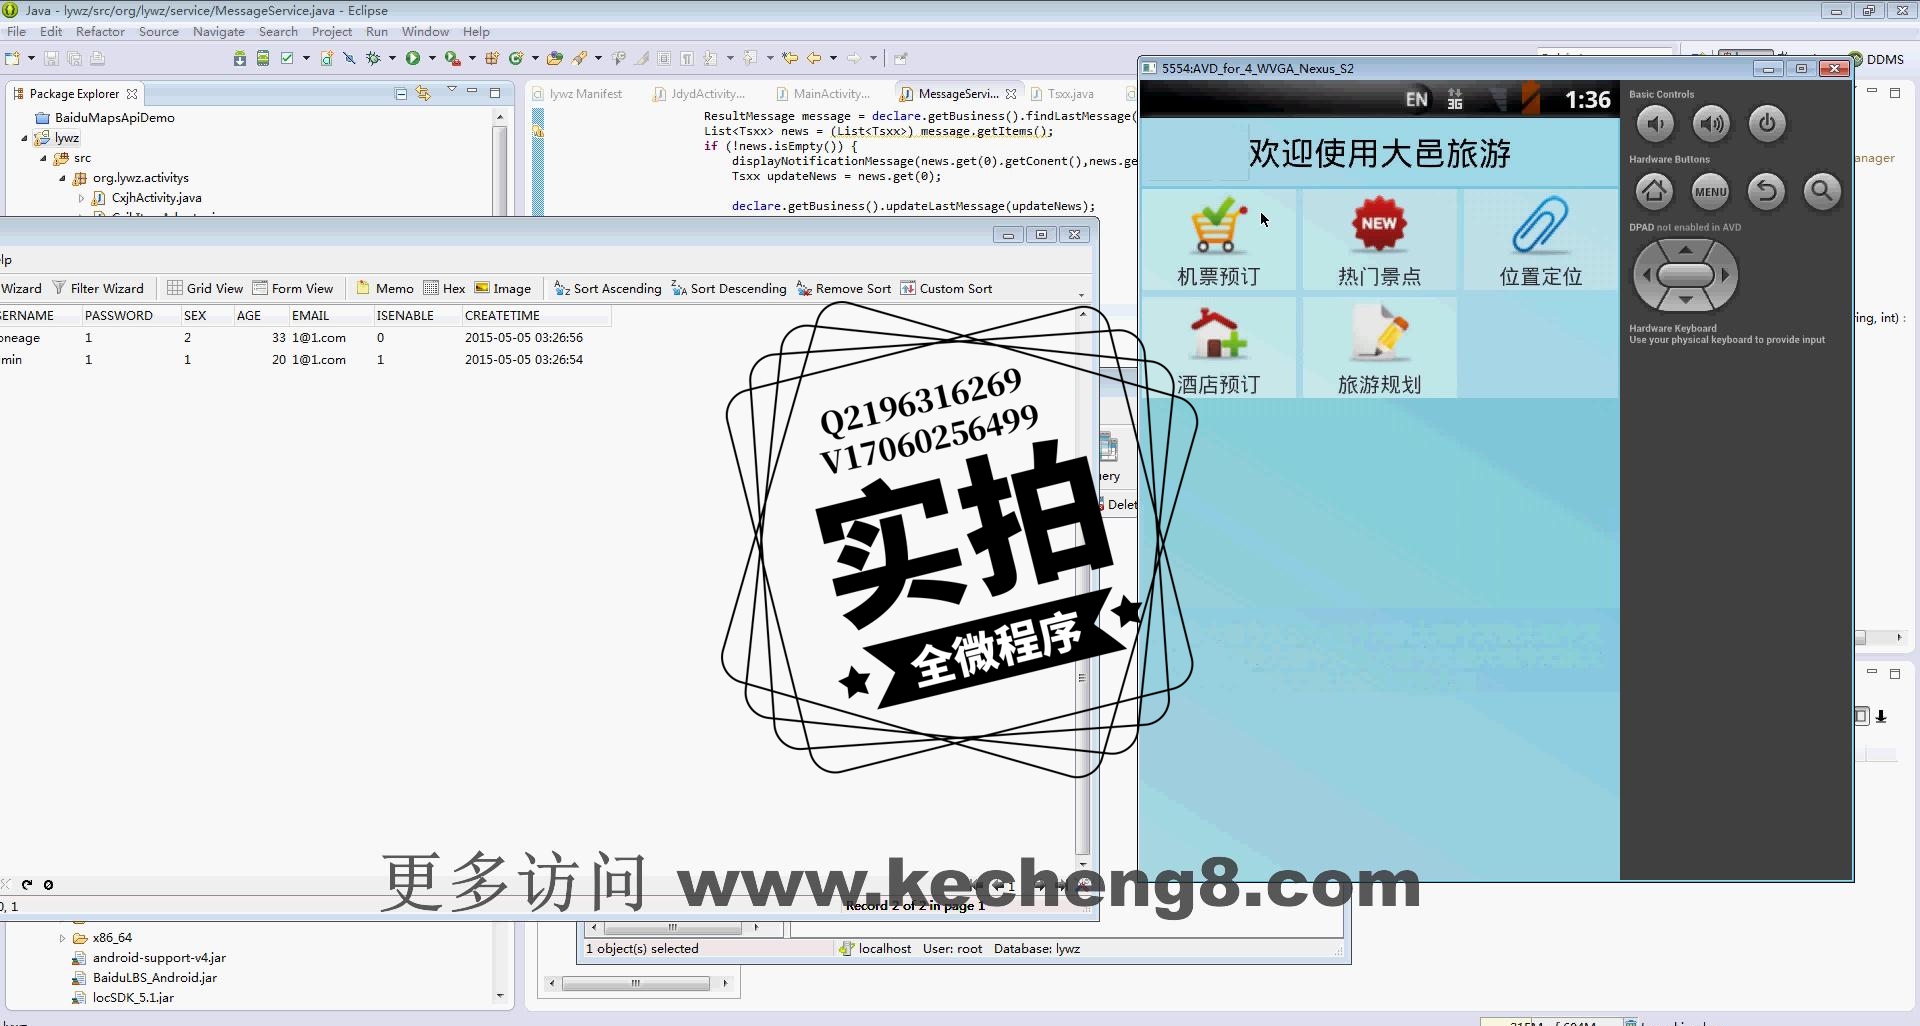The image size is (1920, 1026).
Task: Click the New Java Class icon
Action: [x=516, y=58]
